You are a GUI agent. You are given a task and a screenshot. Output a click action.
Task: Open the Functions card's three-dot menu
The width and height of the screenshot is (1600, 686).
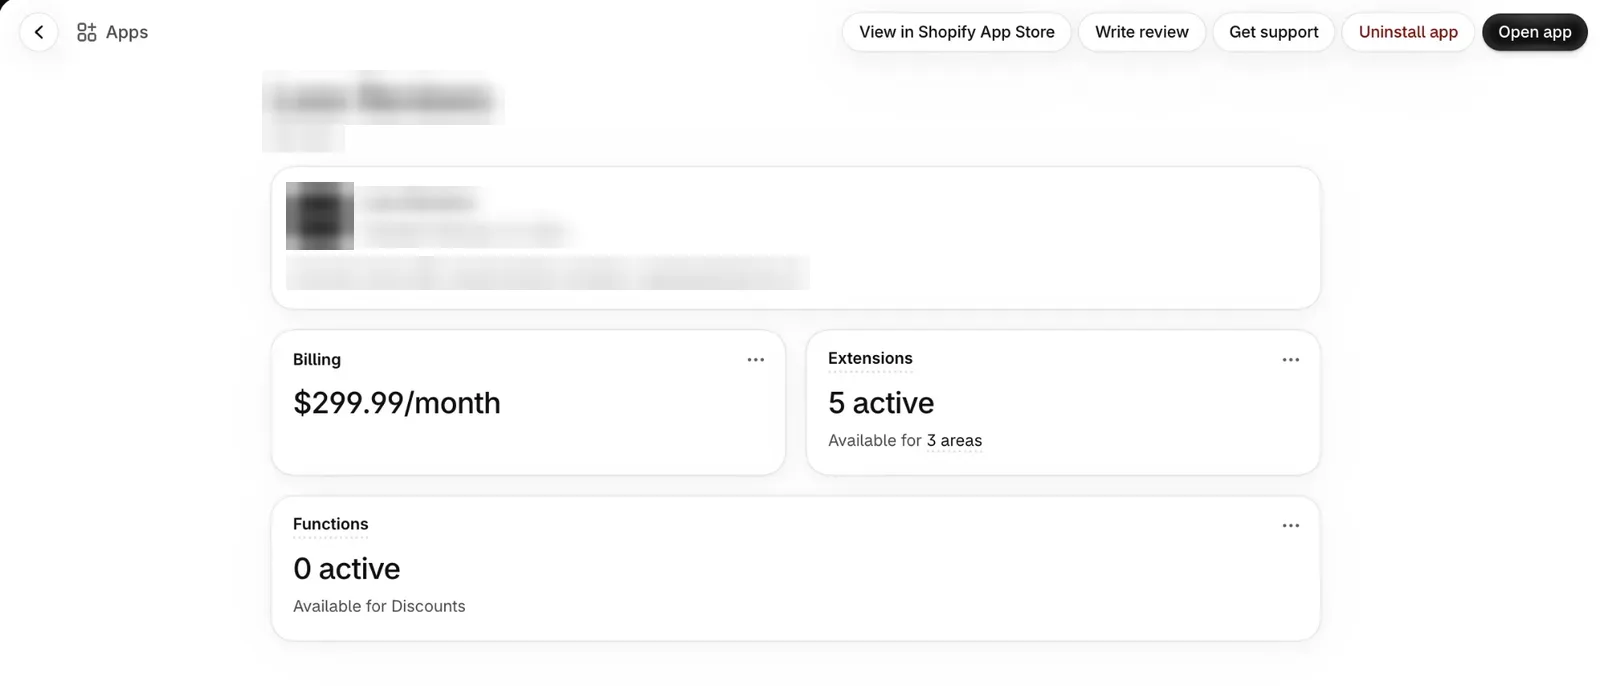pyautogui.click(x=1291, y=526)
